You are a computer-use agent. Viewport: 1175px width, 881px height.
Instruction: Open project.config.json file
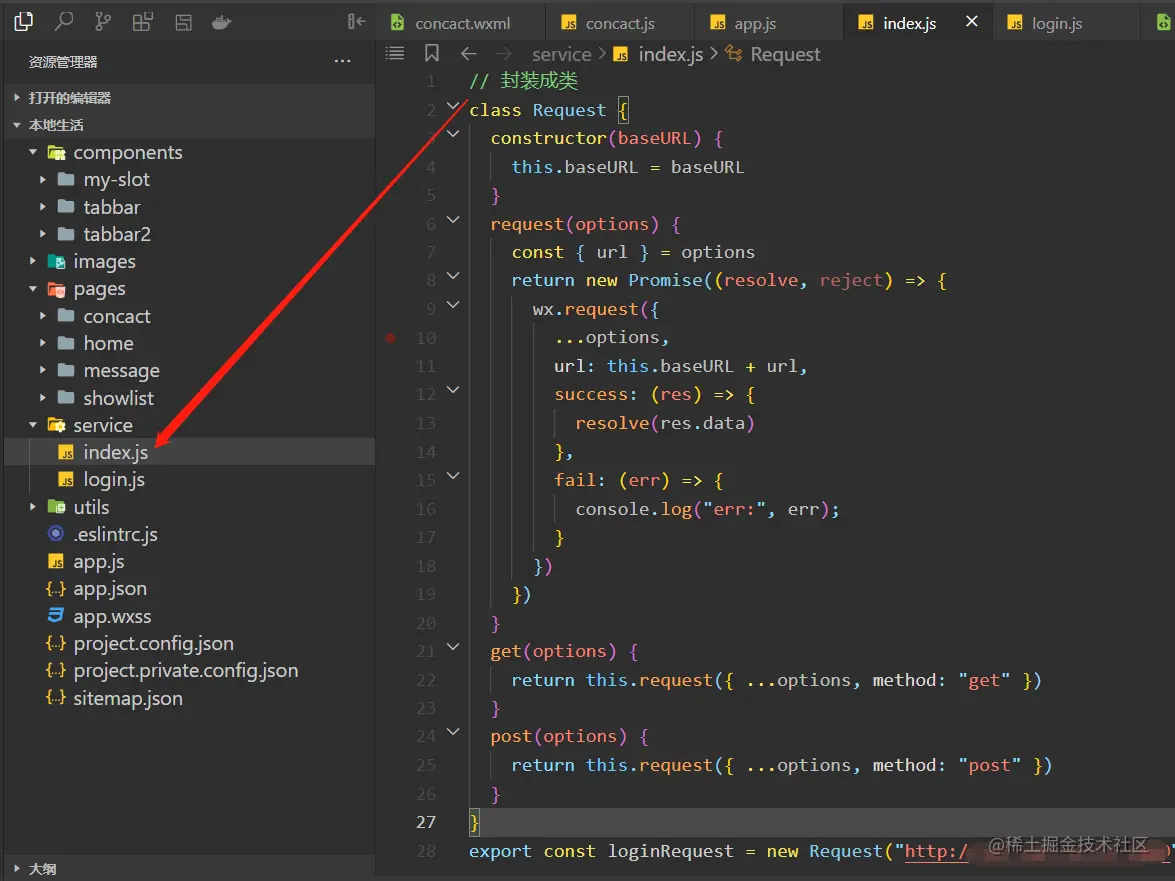click(187, 644)
